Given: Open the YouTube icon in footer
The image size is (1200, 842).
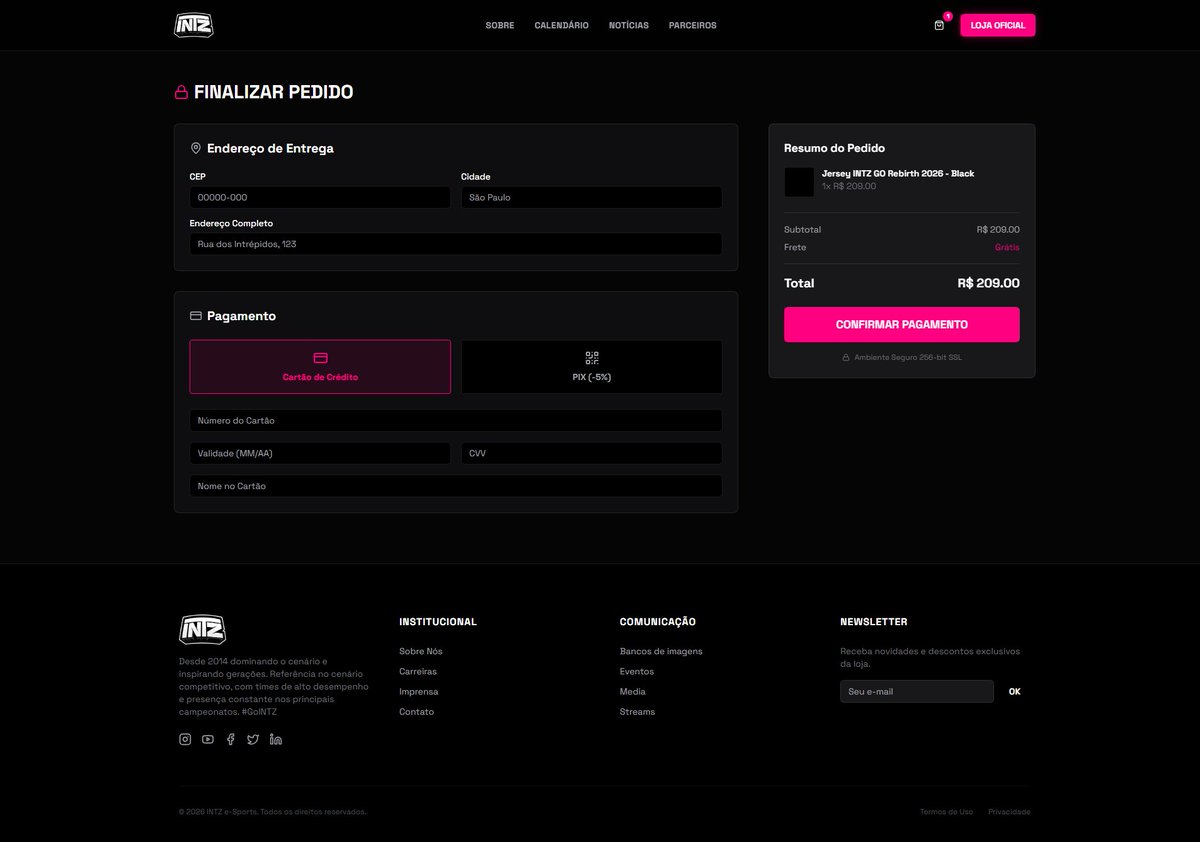Looking at the screenshot, I should (208, 739).
